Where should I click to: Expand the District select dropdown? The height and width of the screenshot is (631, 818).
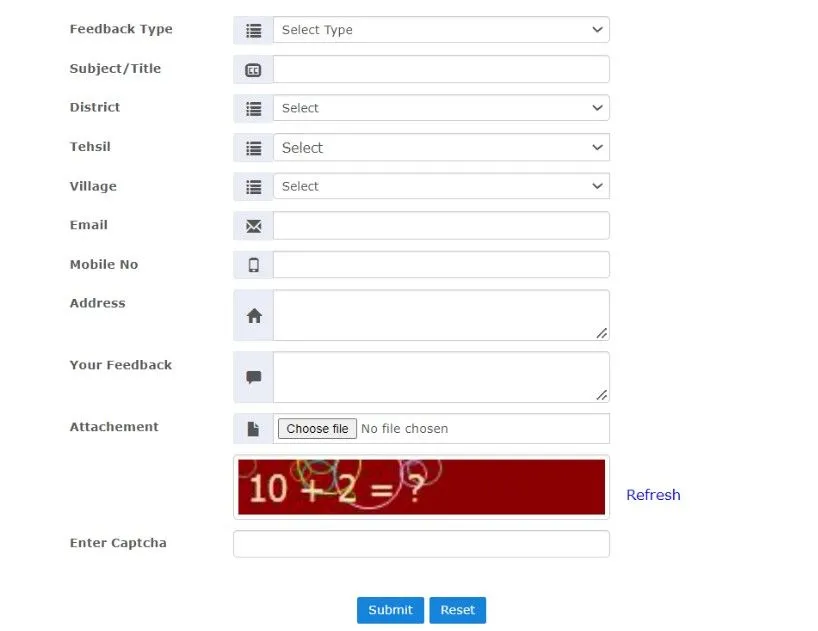[x=441, y=108]
